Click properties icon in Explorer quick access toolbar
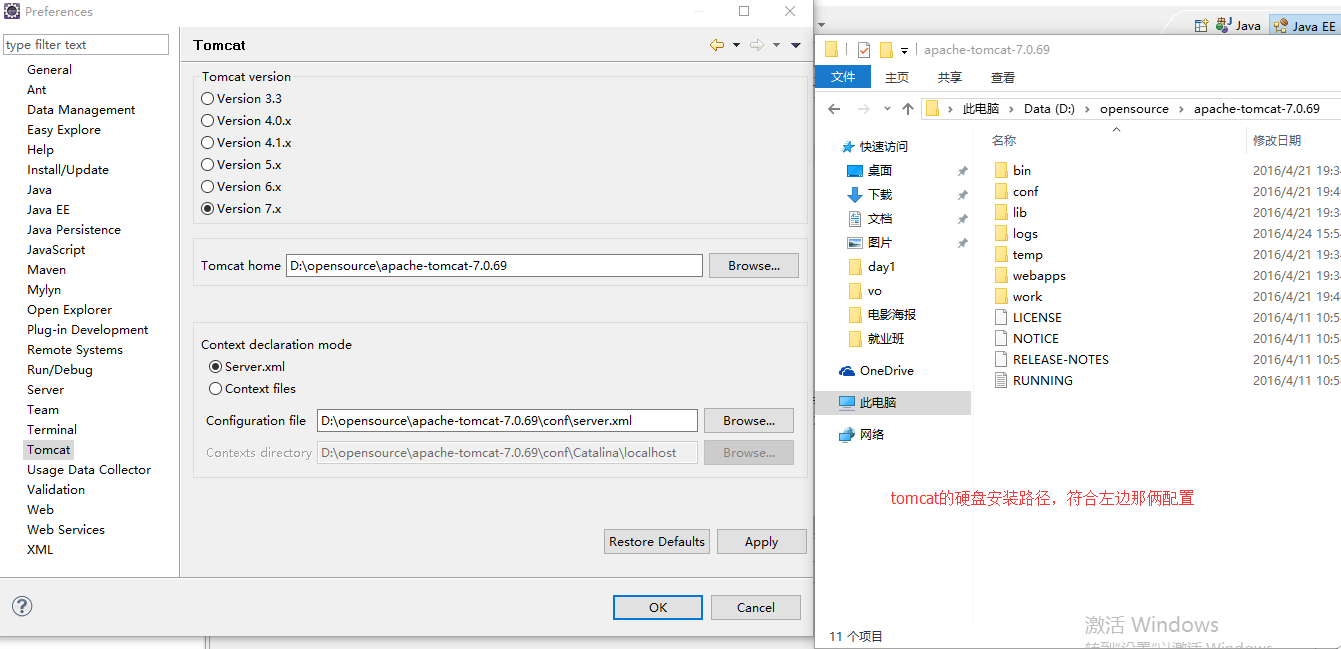Viewport: 1341px width, 649px height. [864, 50]
